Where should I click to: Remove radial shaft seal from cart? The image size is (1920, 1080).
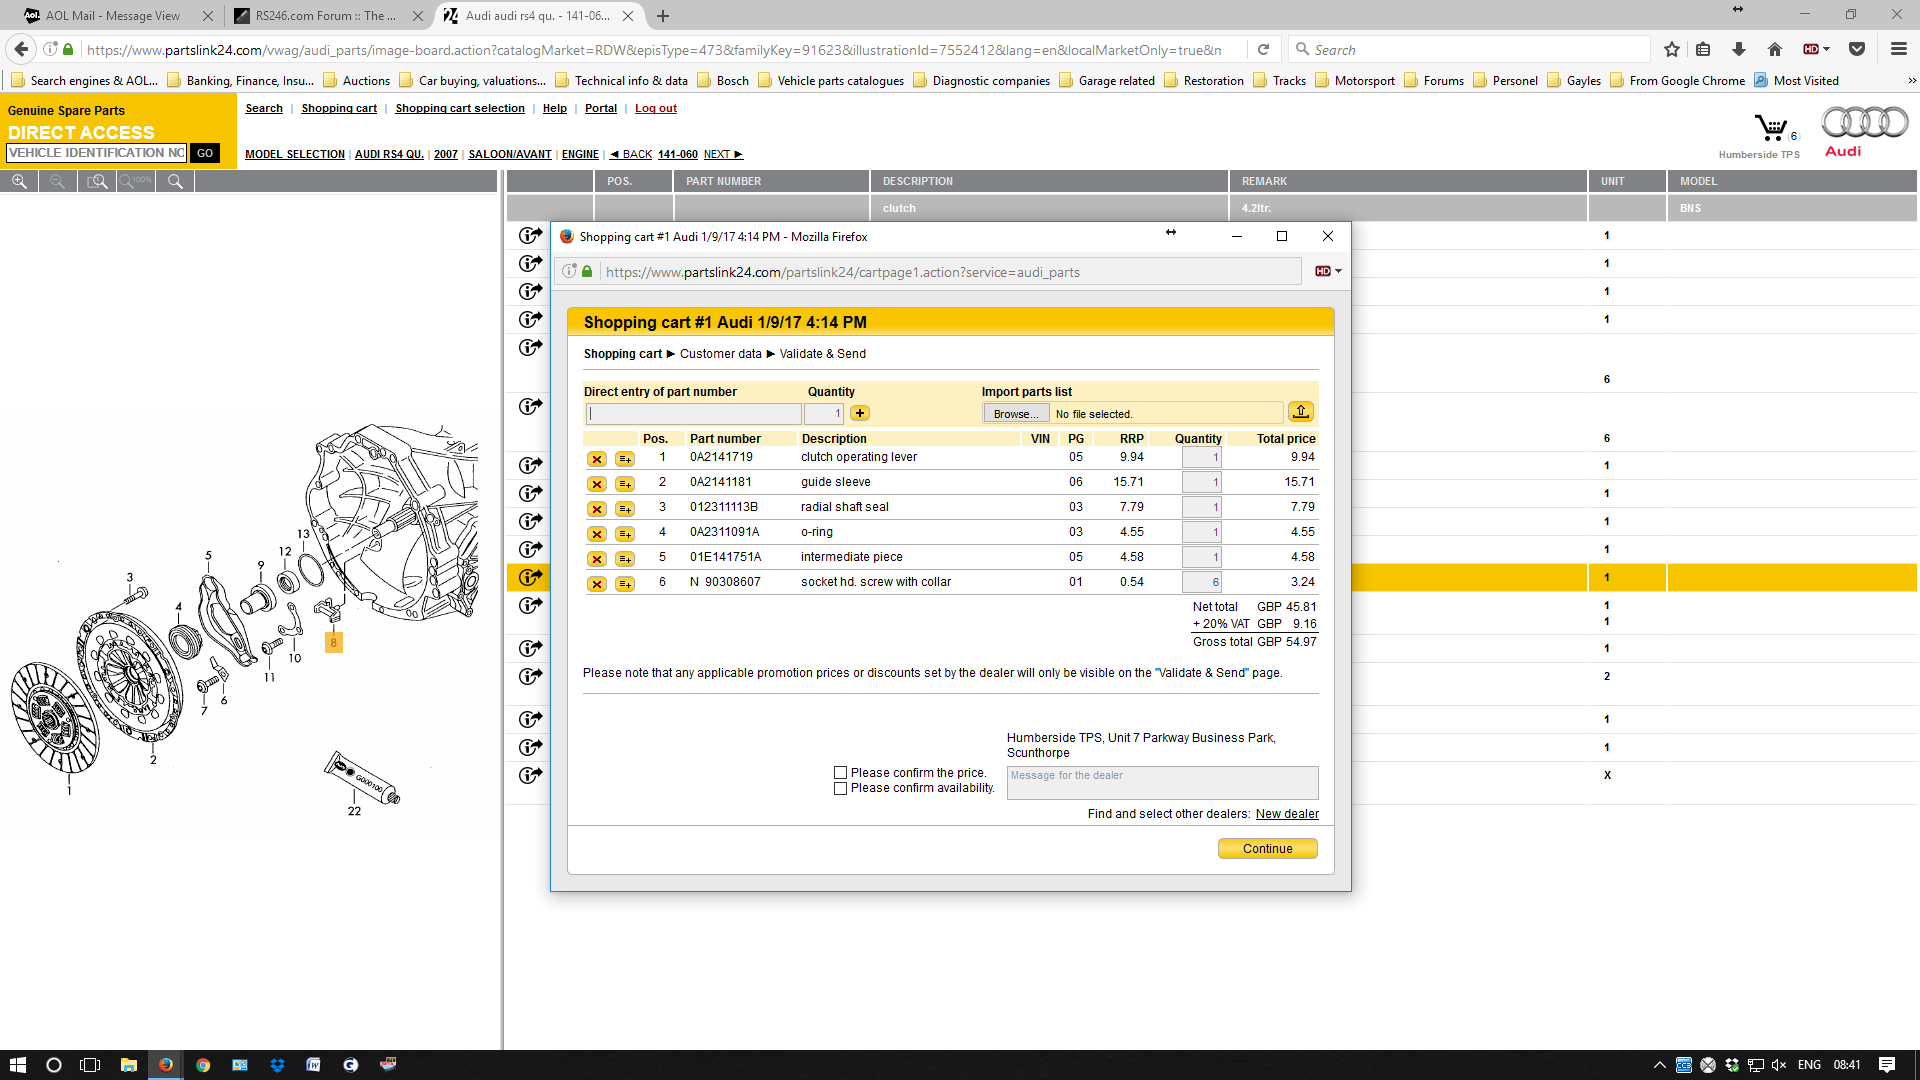(597, 509)
